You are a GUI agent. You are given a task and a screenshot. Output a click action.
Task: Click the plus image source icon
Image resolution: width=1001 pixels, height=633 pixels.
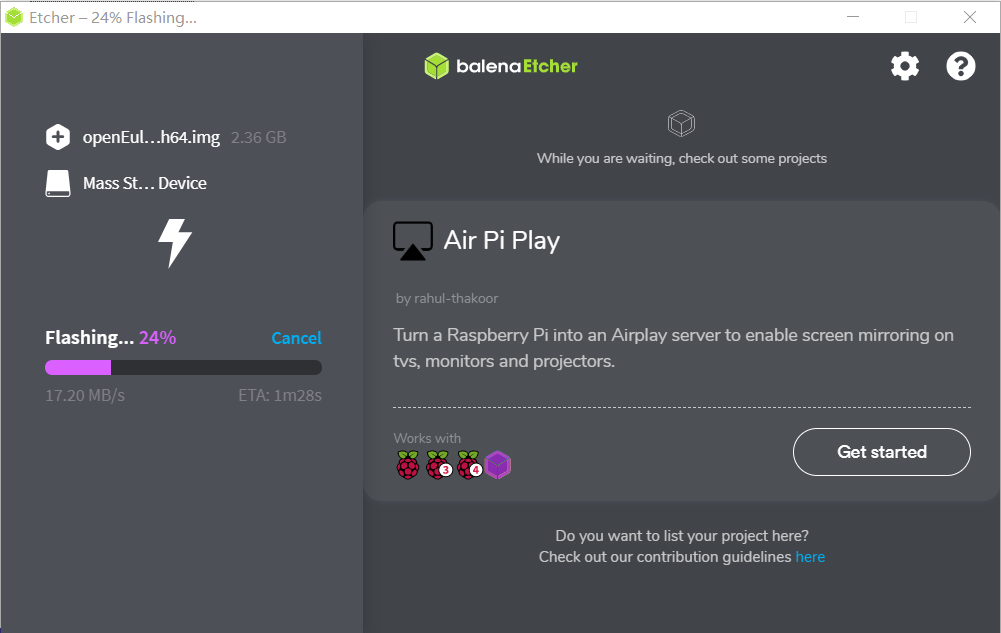click(x=57, y=137)
